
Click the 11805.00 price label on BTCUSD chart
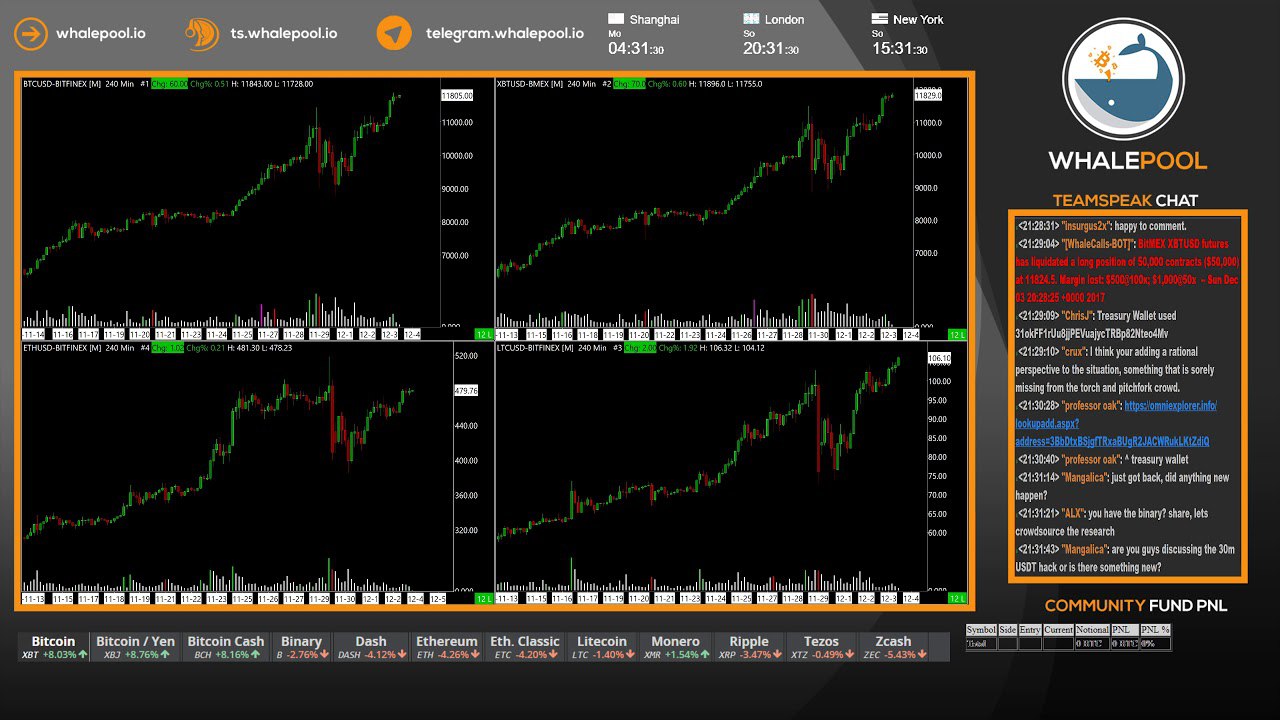[x=457, y=96]
